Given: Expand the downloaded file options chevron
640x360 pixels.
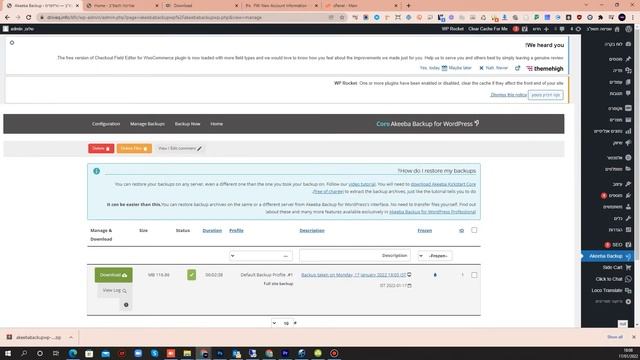Looking at the screenshot, I should (71, 338).
